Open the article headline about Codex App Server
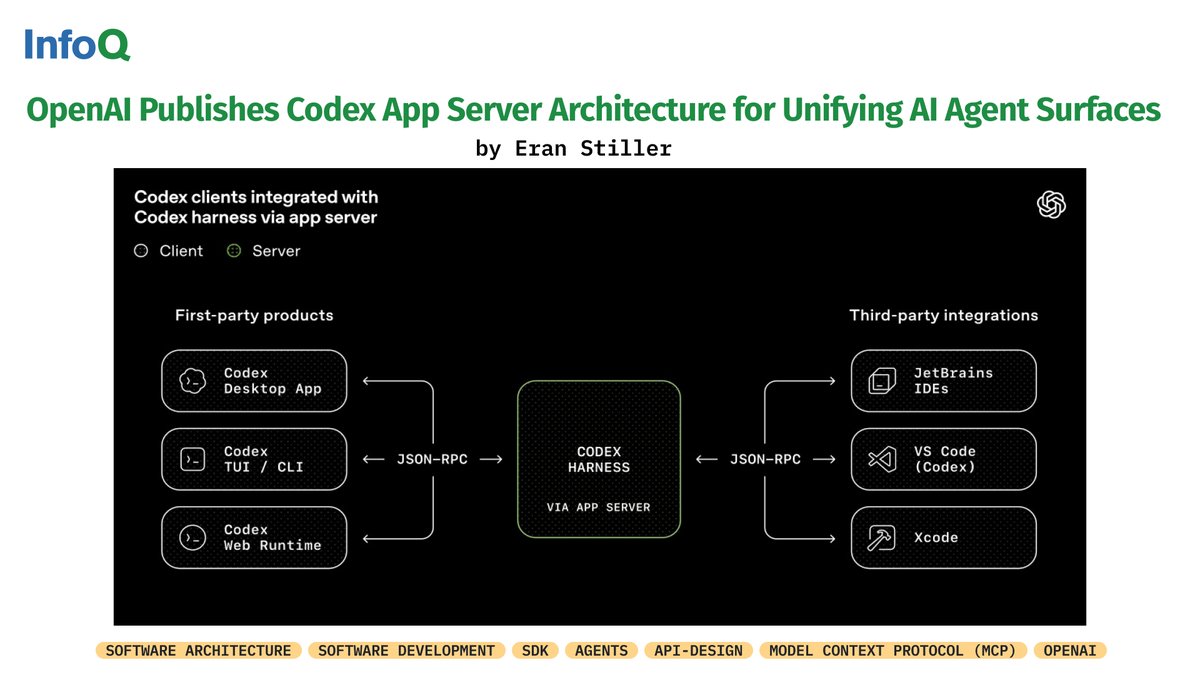 (593, 110)
